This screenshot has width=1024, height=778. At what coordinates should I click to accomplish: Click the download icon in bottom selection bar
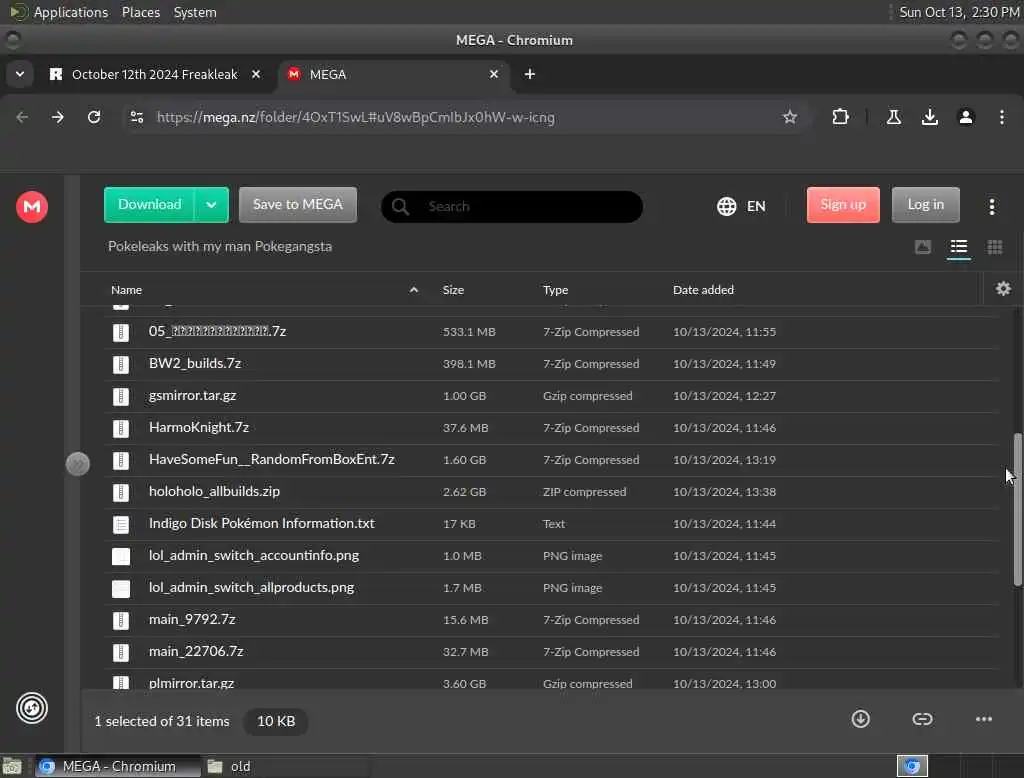(860, 719)
